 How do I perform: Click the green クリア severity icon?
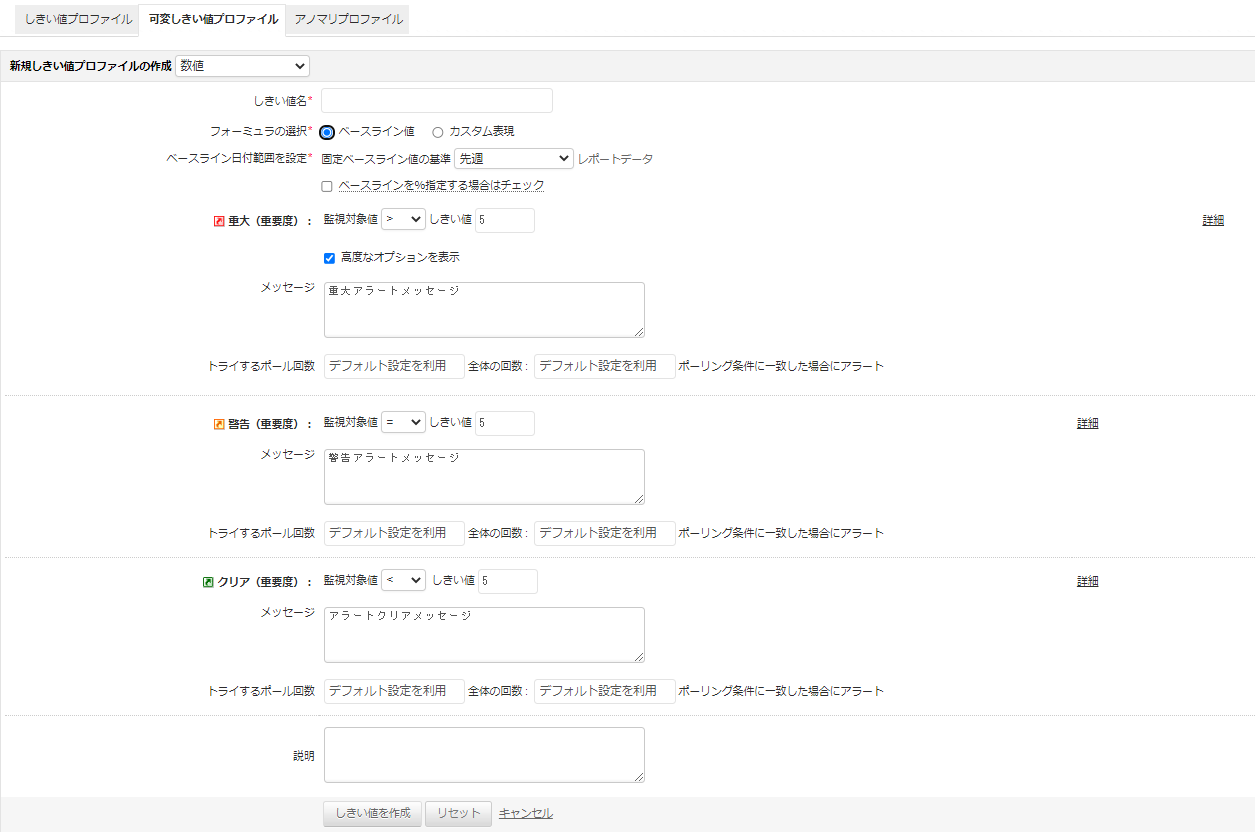point(208,582)
